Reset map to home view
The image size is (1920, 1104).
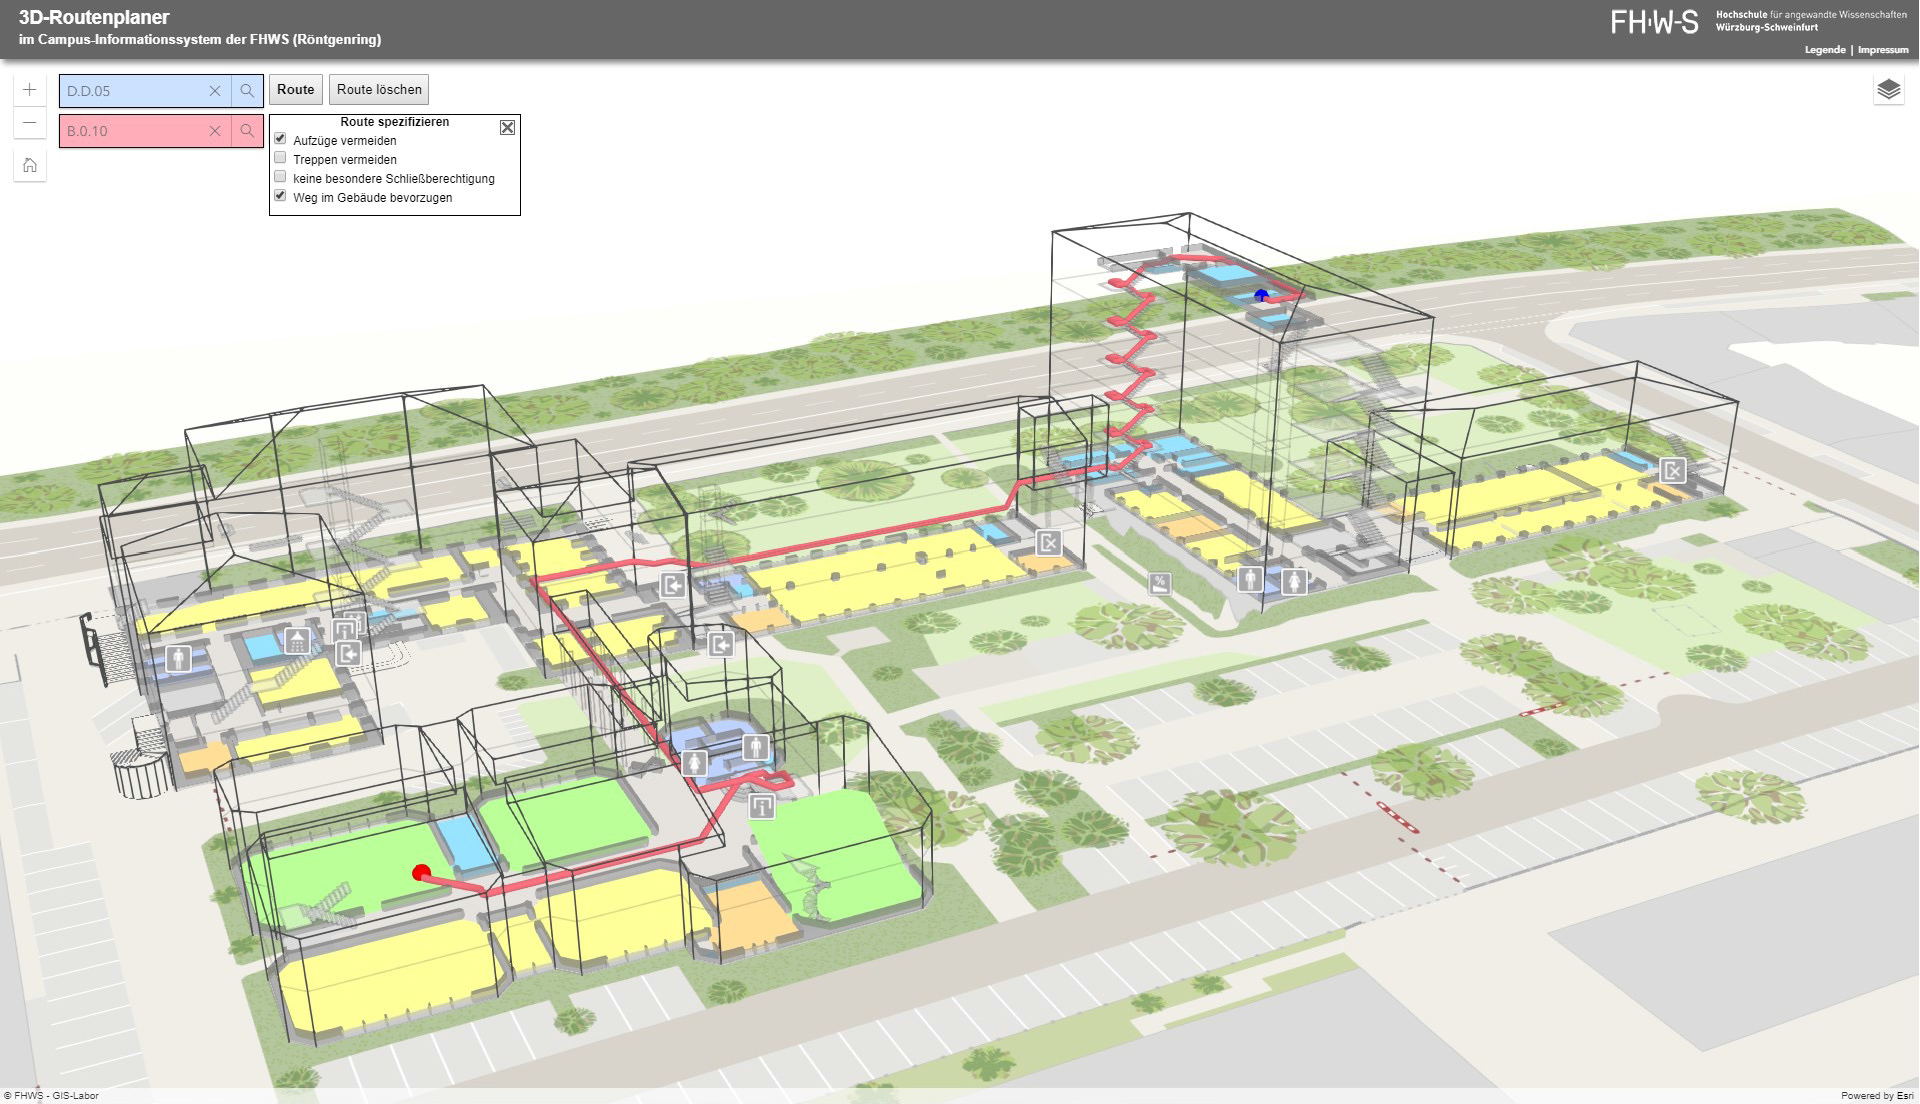point(30,165)
